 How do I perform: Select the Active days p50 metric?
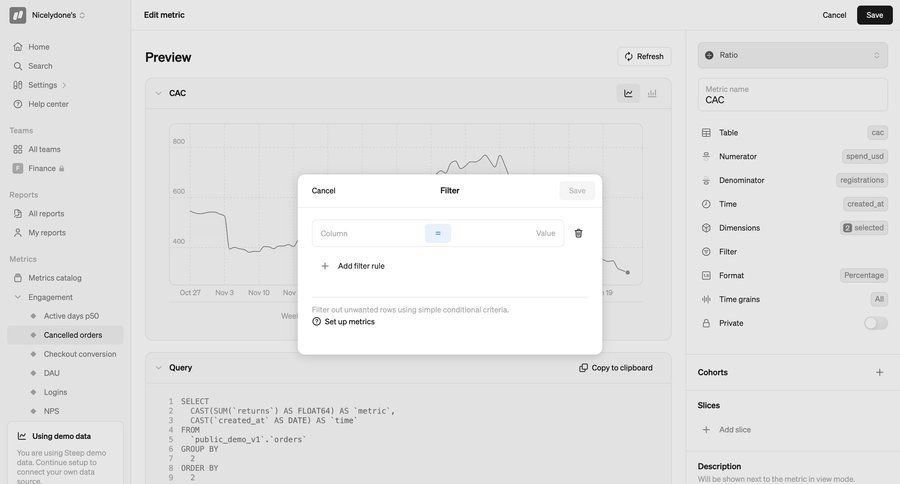pyautogui.click(x=71, y=316)
